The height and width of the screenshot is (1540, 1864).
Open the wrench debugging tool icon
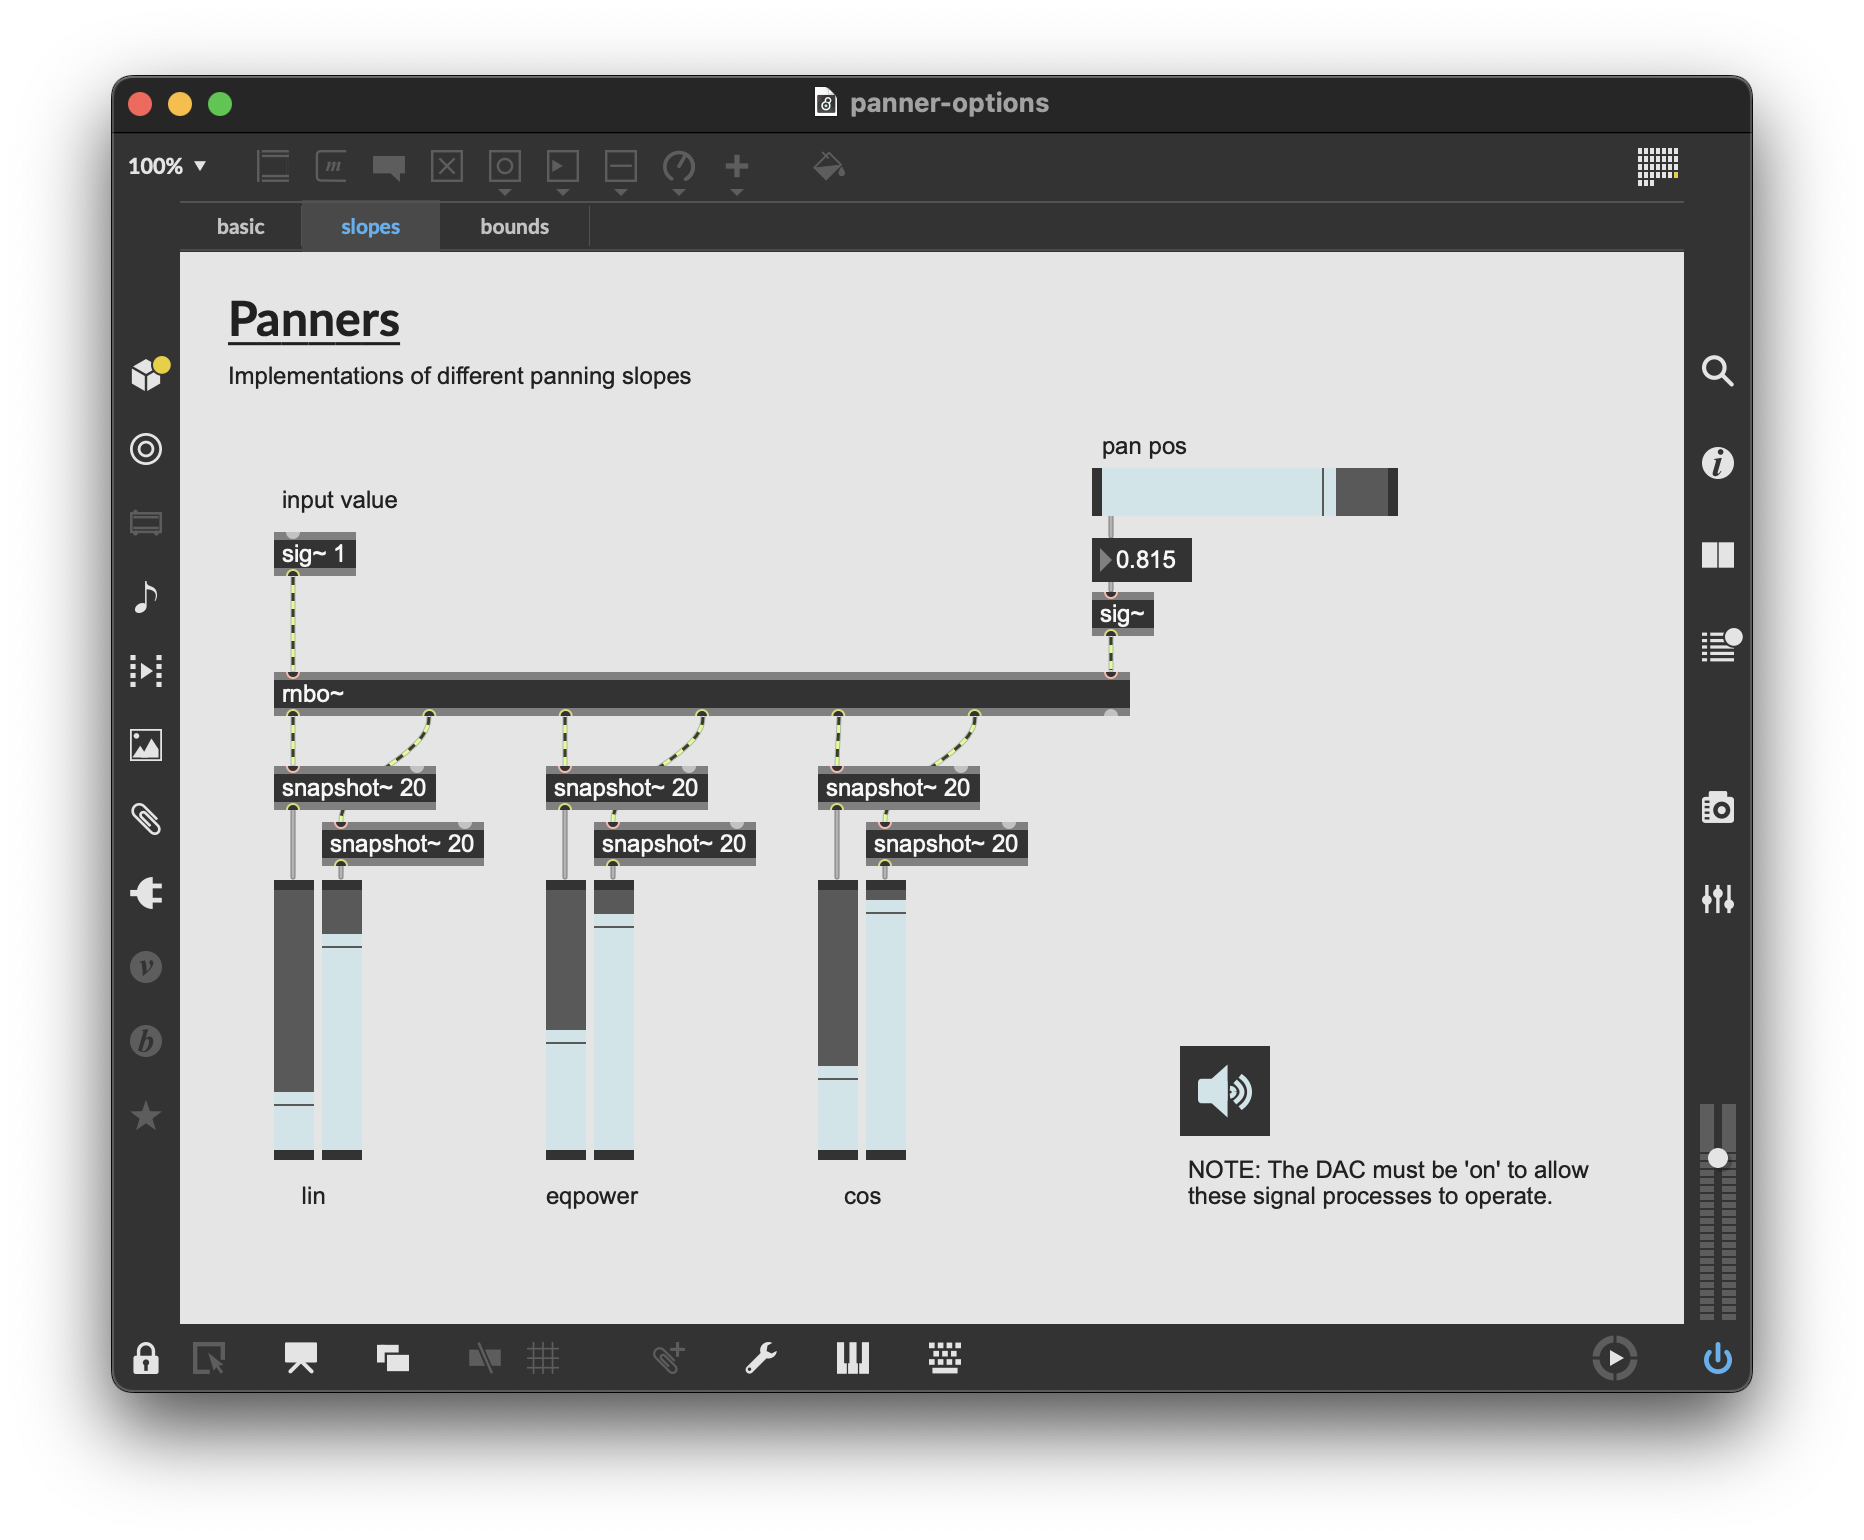pyautogui.click(x=760, y=1358)
